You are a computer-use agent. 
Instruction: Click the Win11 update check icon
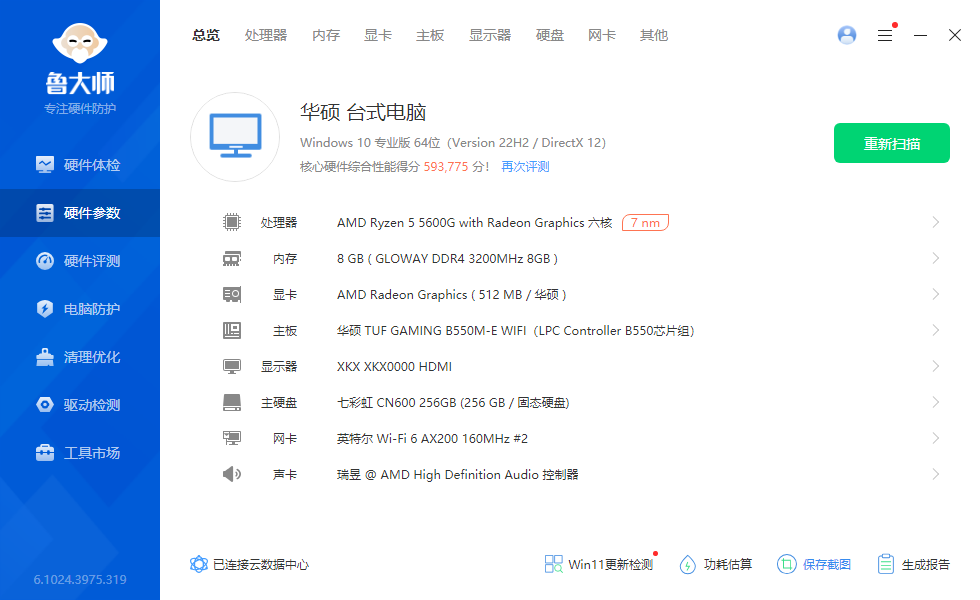[554, 564]
